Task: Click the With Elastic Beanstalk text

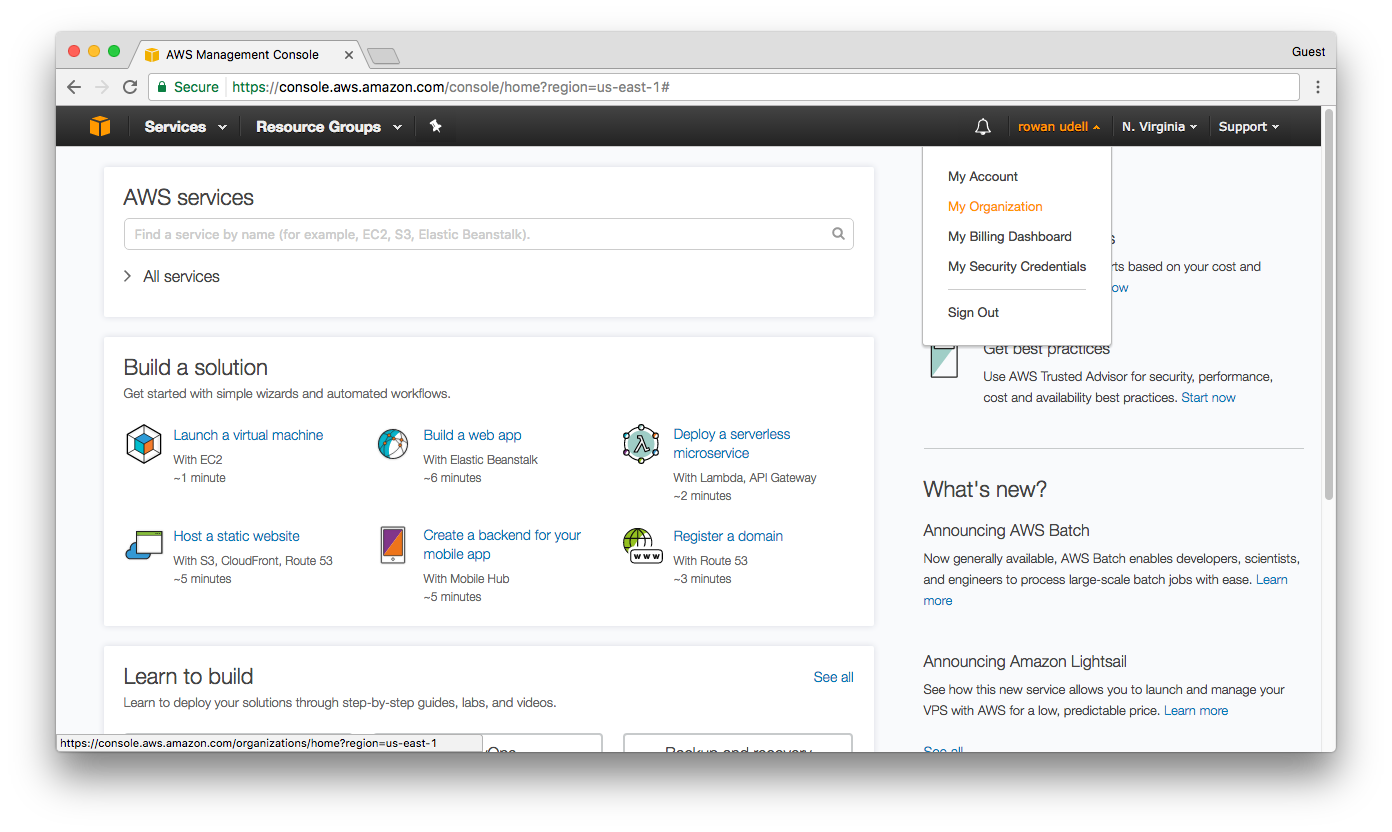Action: click(x=480, y=460)
